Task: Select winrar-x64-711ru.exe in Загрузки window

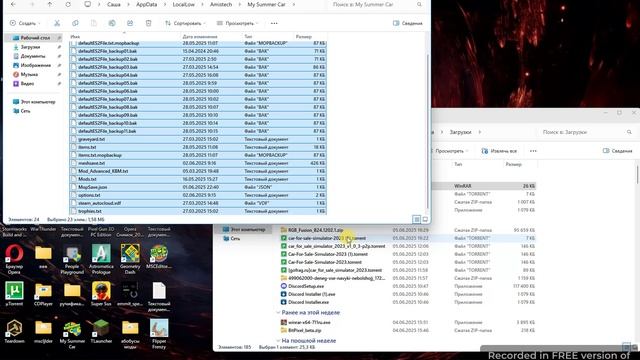Action: coord(407,322)
